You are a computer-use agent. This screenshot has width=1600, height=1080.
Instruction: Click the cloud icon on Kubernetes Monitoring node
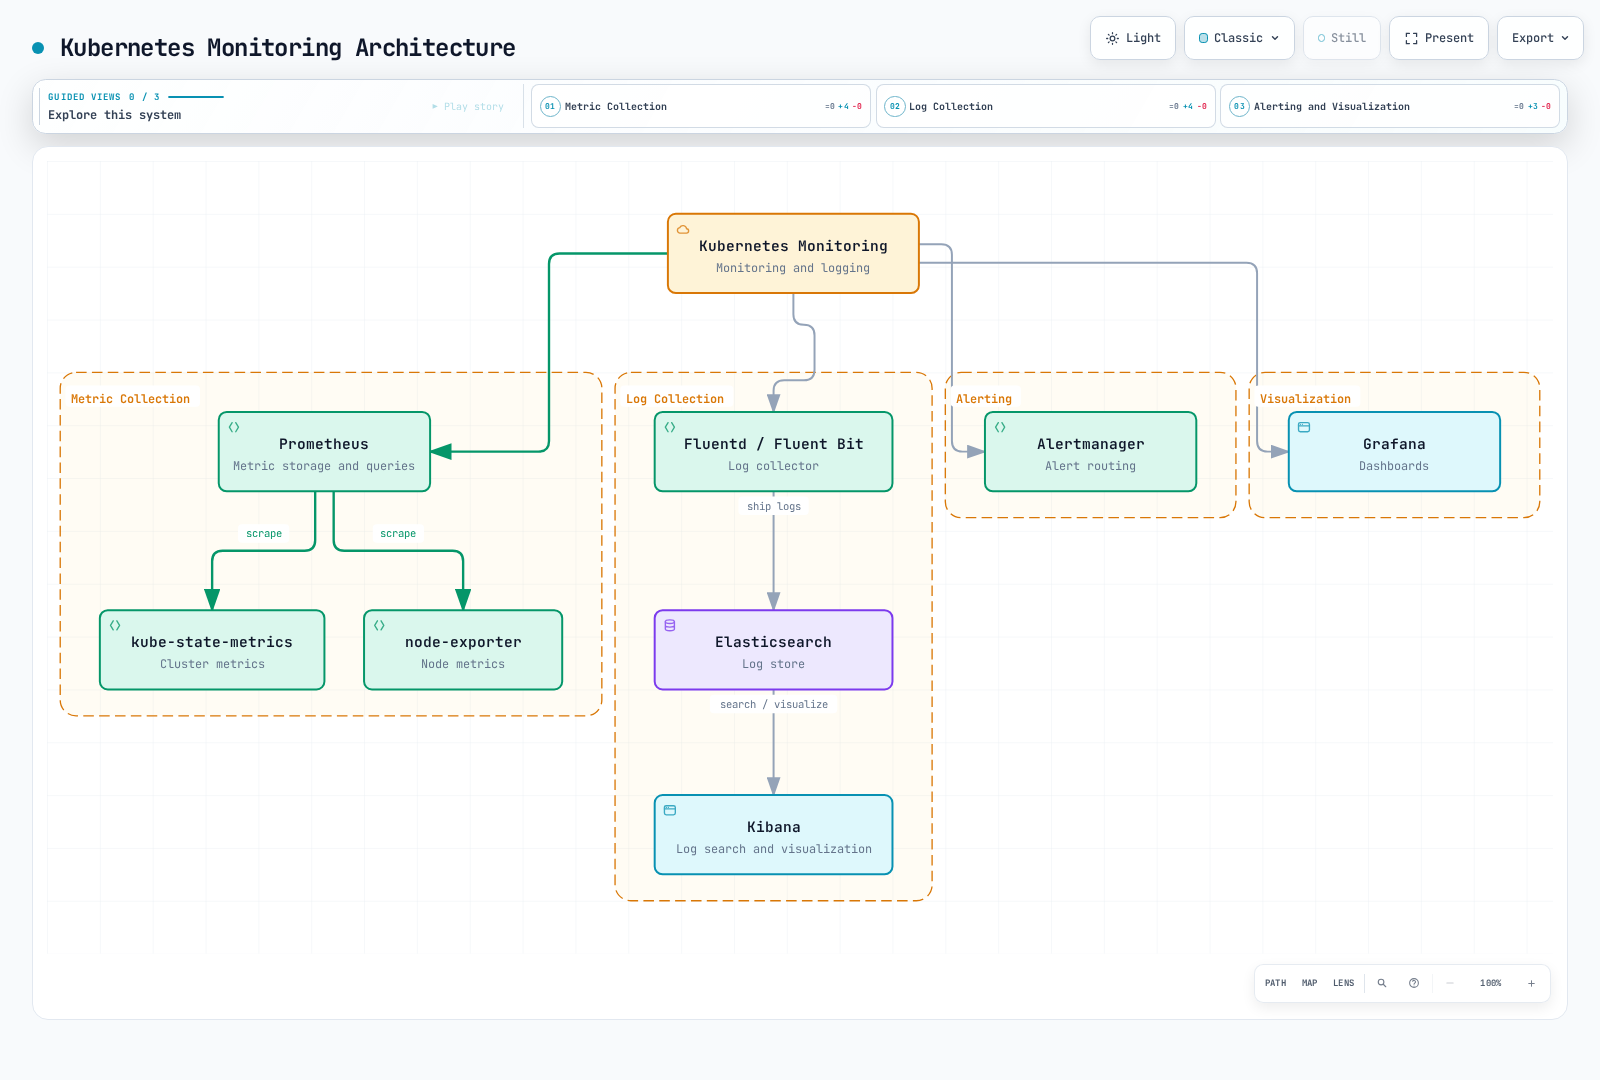coord(683,229)
